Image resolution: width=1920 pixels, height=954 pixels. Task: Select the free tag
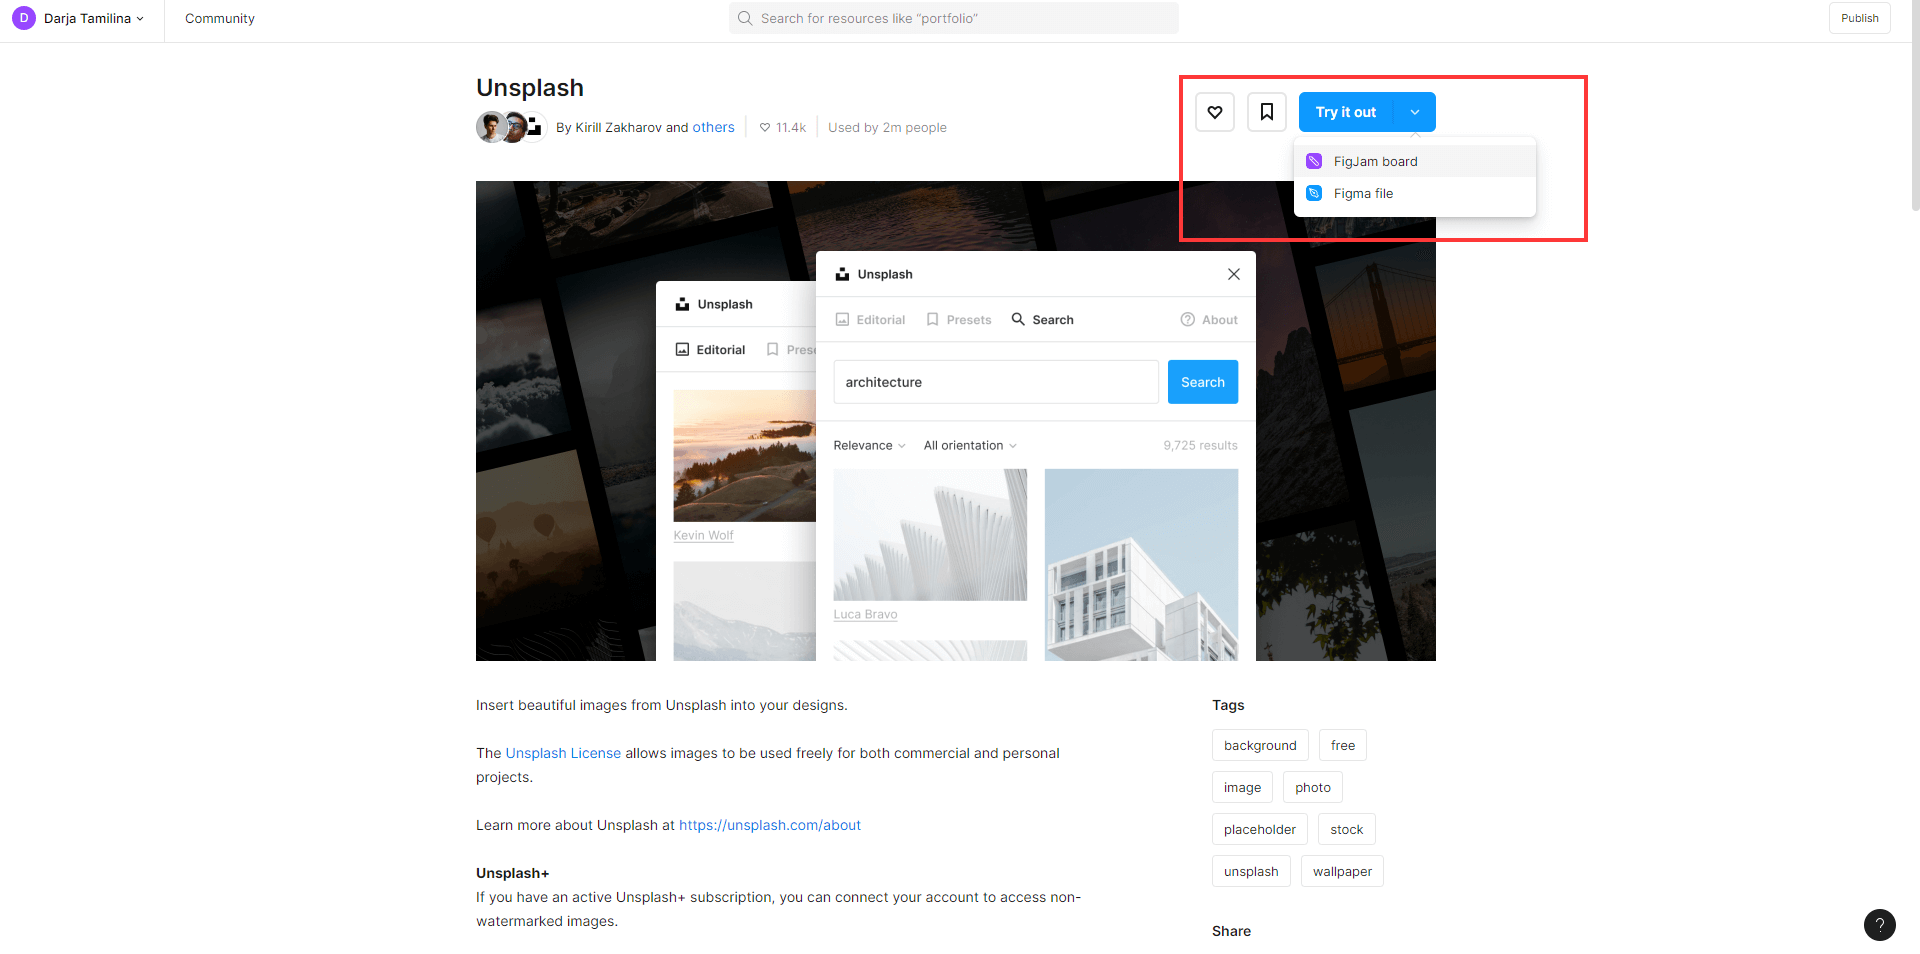coord(1343,745)
